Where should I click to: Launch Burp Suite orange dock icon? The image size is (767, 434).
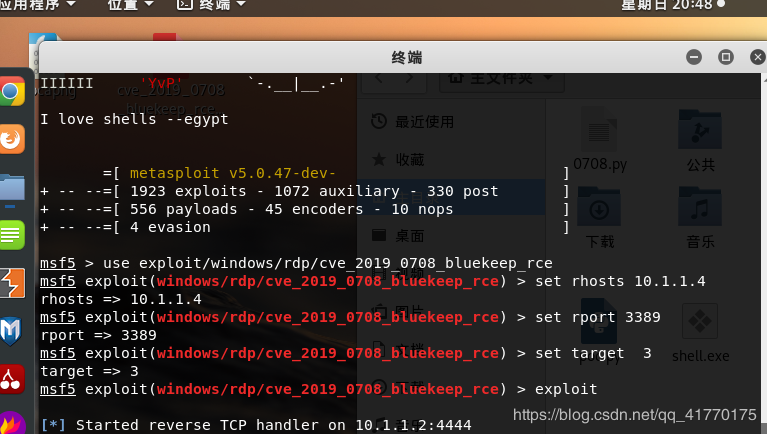pos(12,283)
